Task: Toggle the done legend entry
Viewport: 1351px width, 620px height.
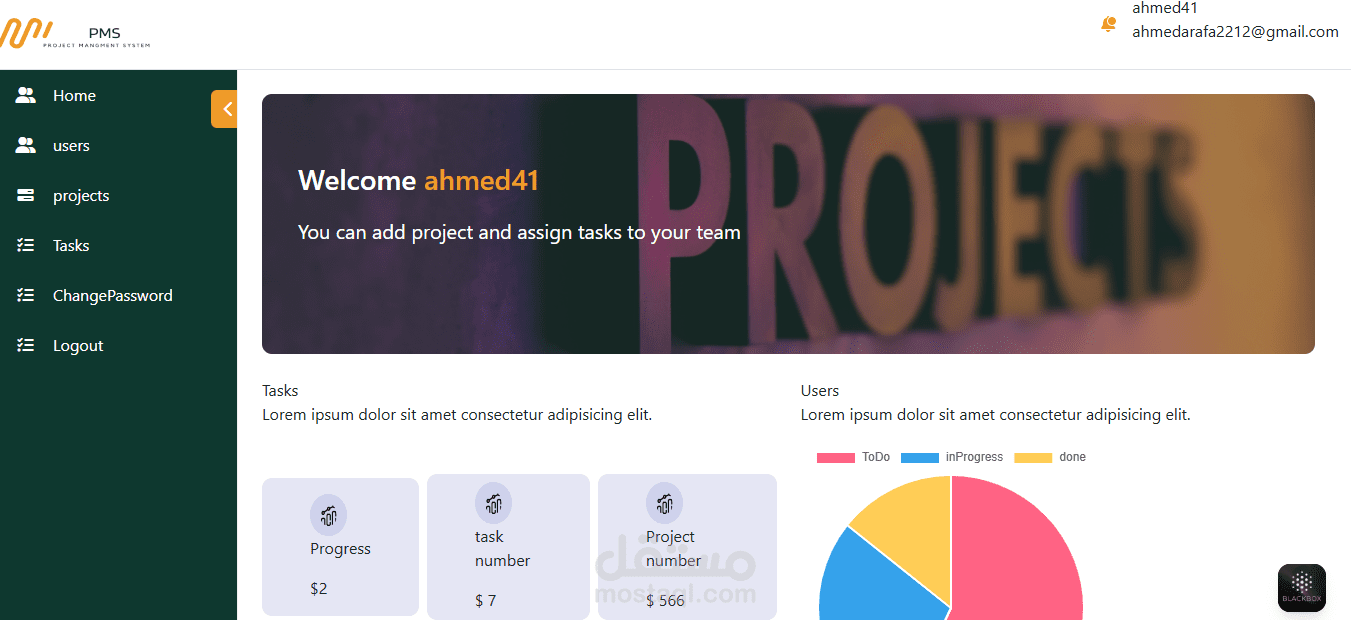Action: (x=1050, y=457)
